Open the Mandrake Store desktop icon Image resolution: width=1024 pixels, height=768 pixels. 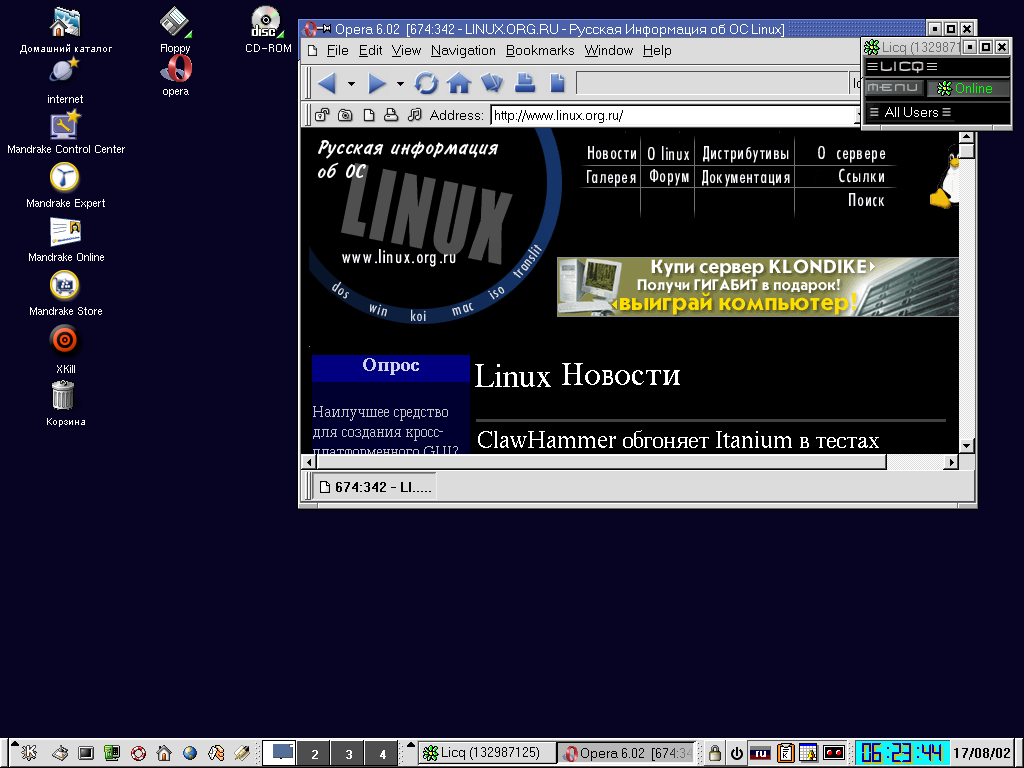coord(65,294)
